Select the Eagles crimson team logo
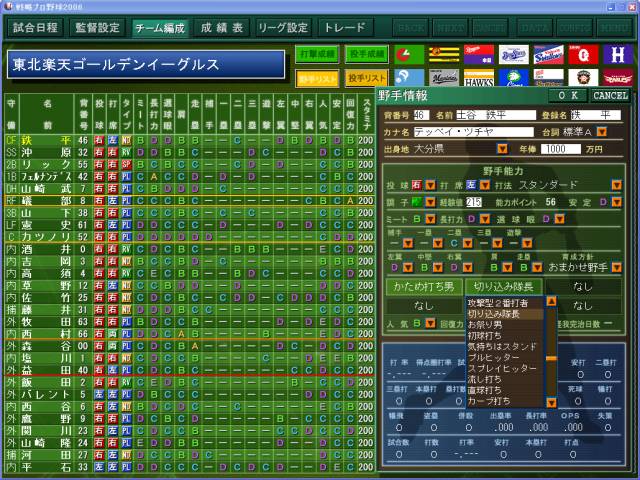640x480 pixels. coord(618,77)
